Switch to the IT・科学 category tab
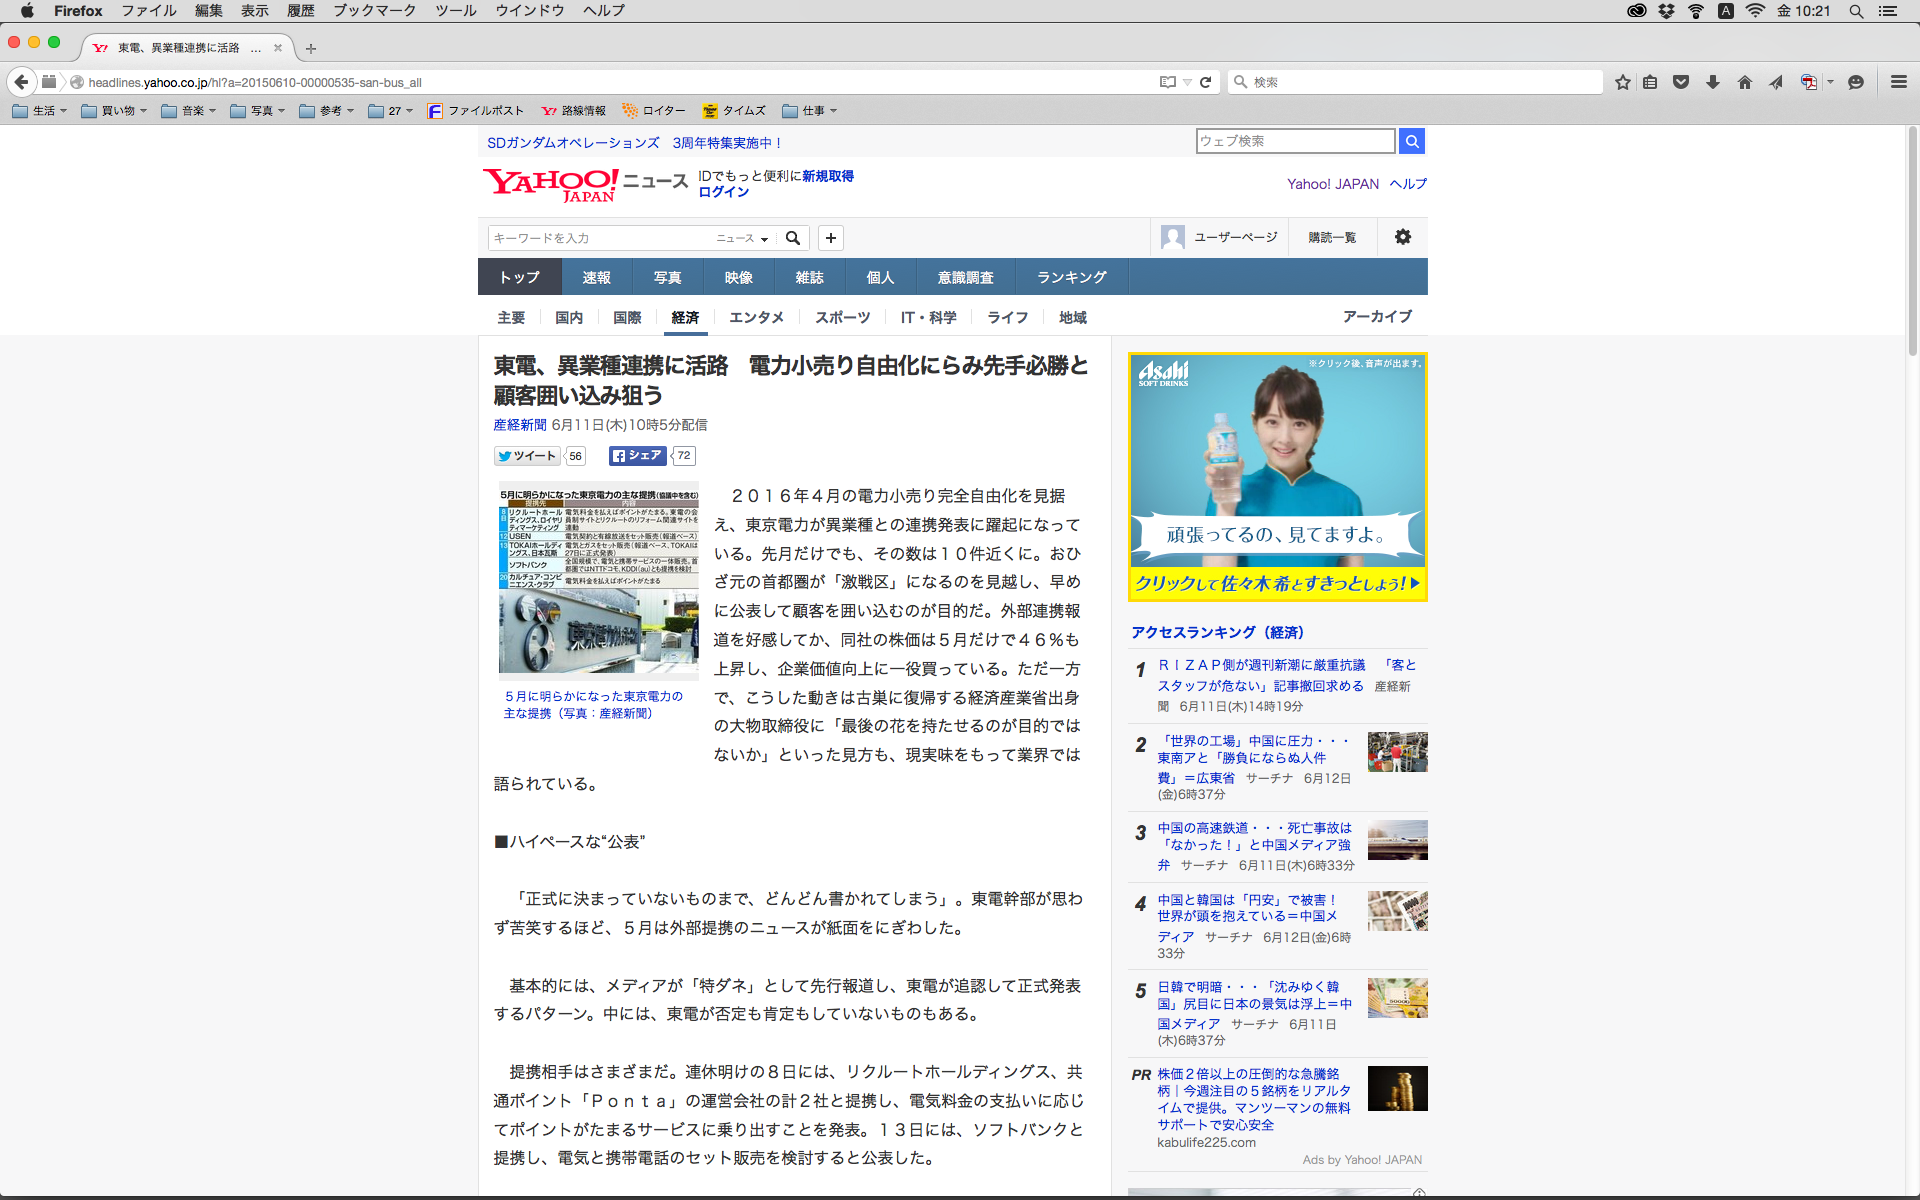The width and height of the screenshot is (1920, 1200). click(x=928, y=317)
